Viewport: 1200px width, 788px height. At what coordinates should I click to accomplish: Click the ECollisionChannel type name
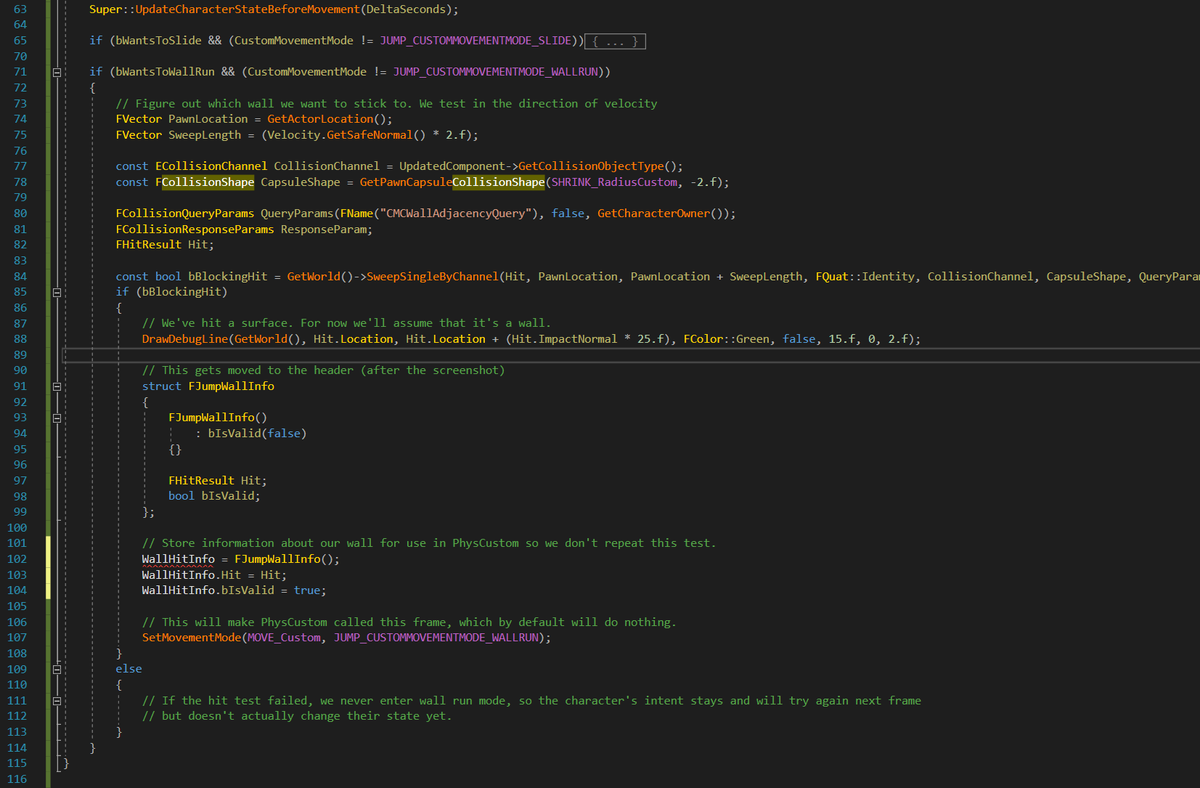pyautogui.click(x=211, y=166)
